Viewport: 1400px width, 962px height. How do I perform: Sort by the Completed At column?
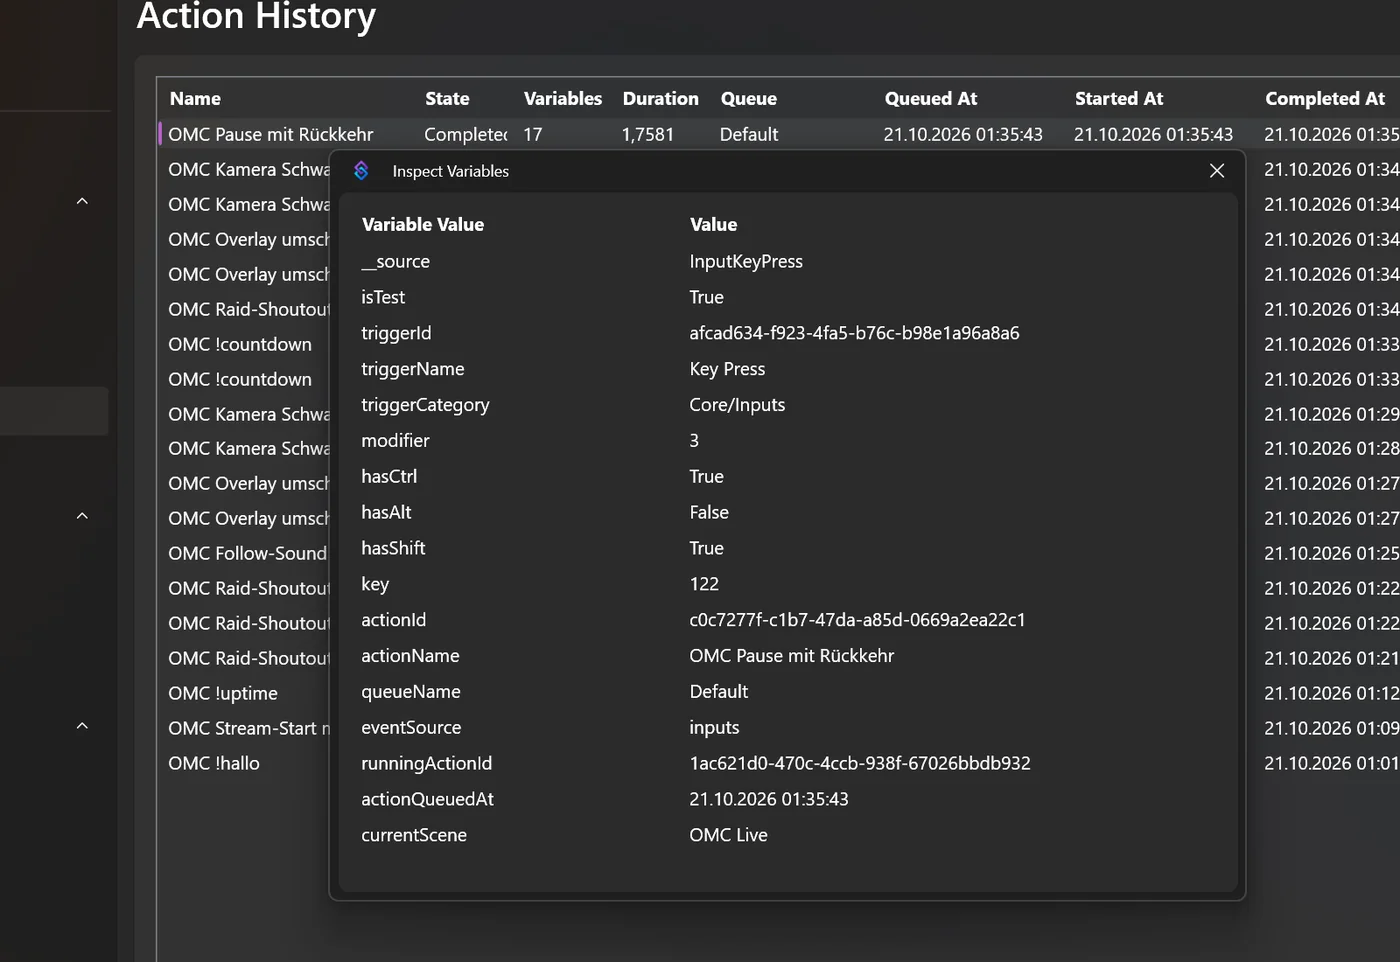click(x=1325, y=99)
